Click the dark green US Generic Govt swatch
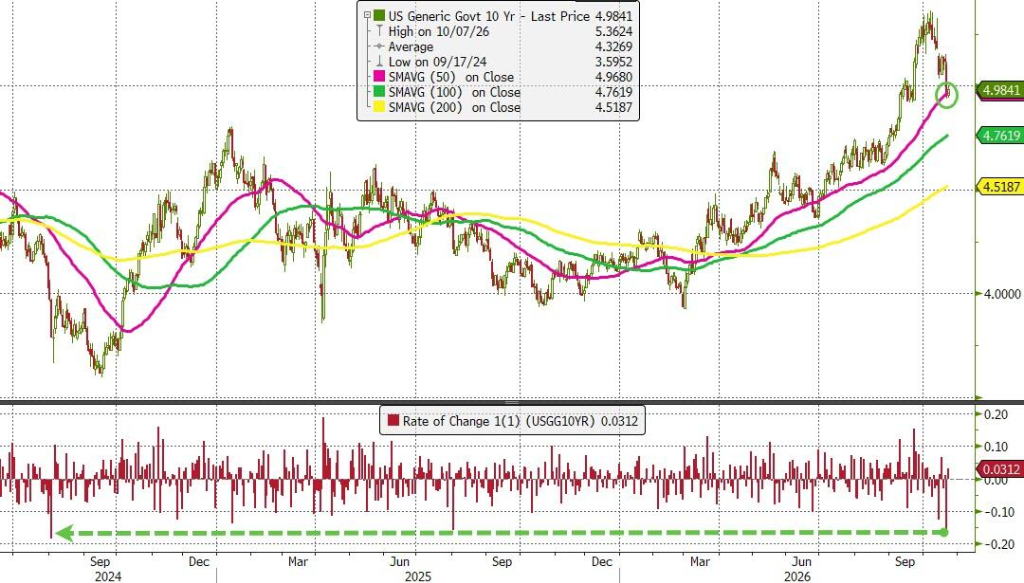 coord(379,16)
